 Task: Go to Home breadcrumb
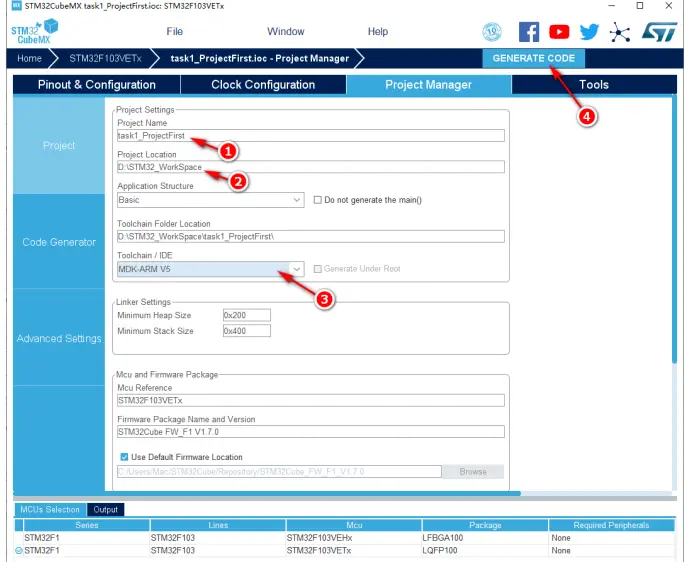point(29,59)
